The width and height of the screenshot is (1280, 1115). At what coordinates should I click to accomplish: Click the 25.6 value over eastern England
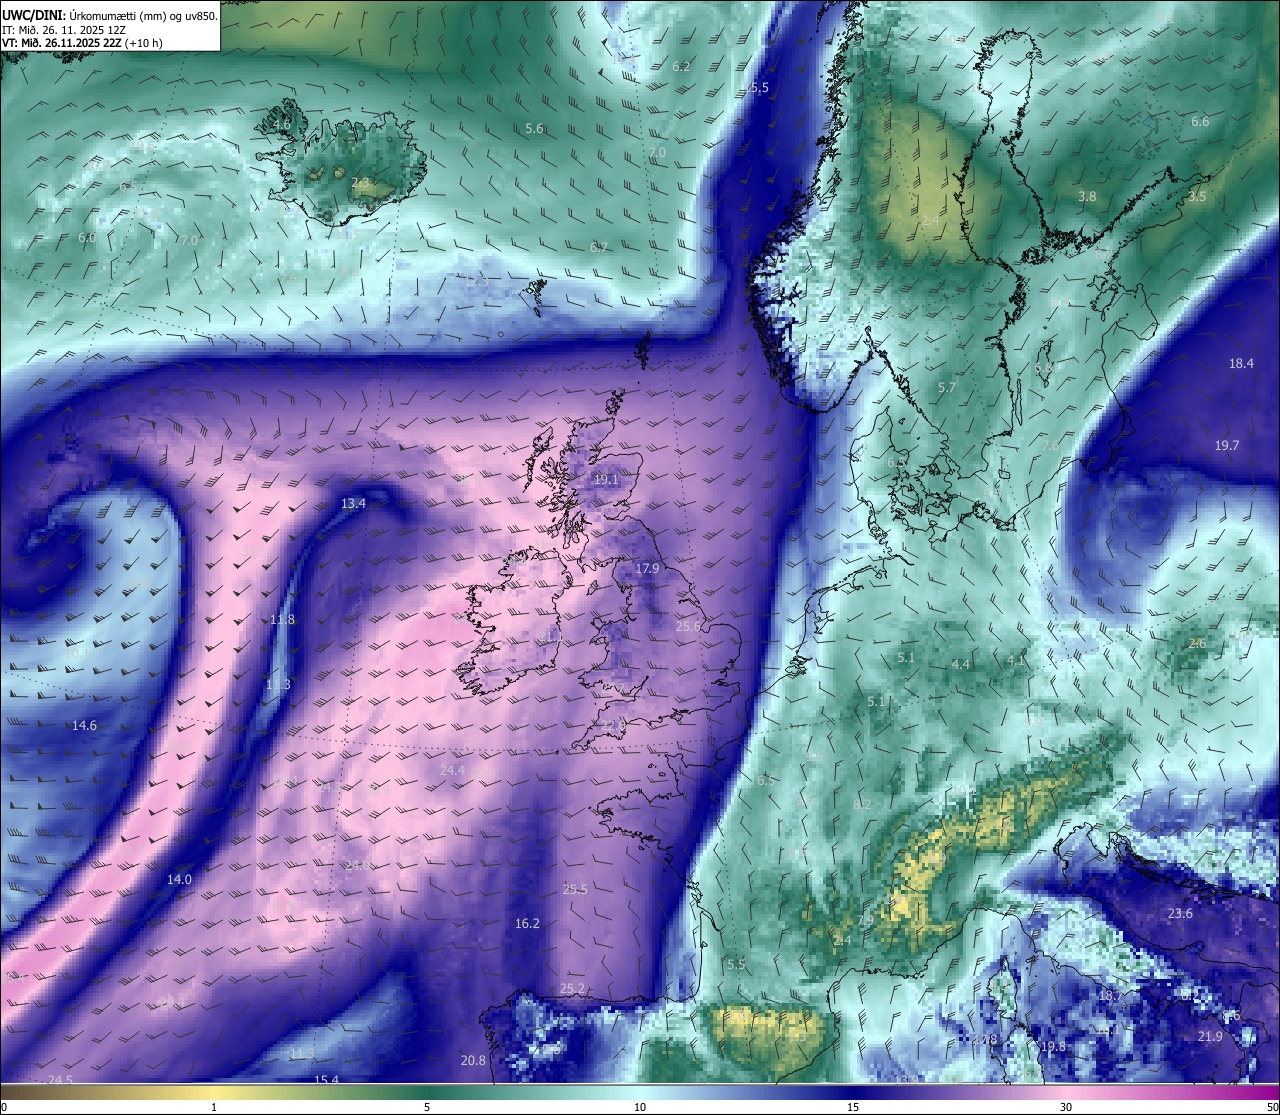point(688,627)
